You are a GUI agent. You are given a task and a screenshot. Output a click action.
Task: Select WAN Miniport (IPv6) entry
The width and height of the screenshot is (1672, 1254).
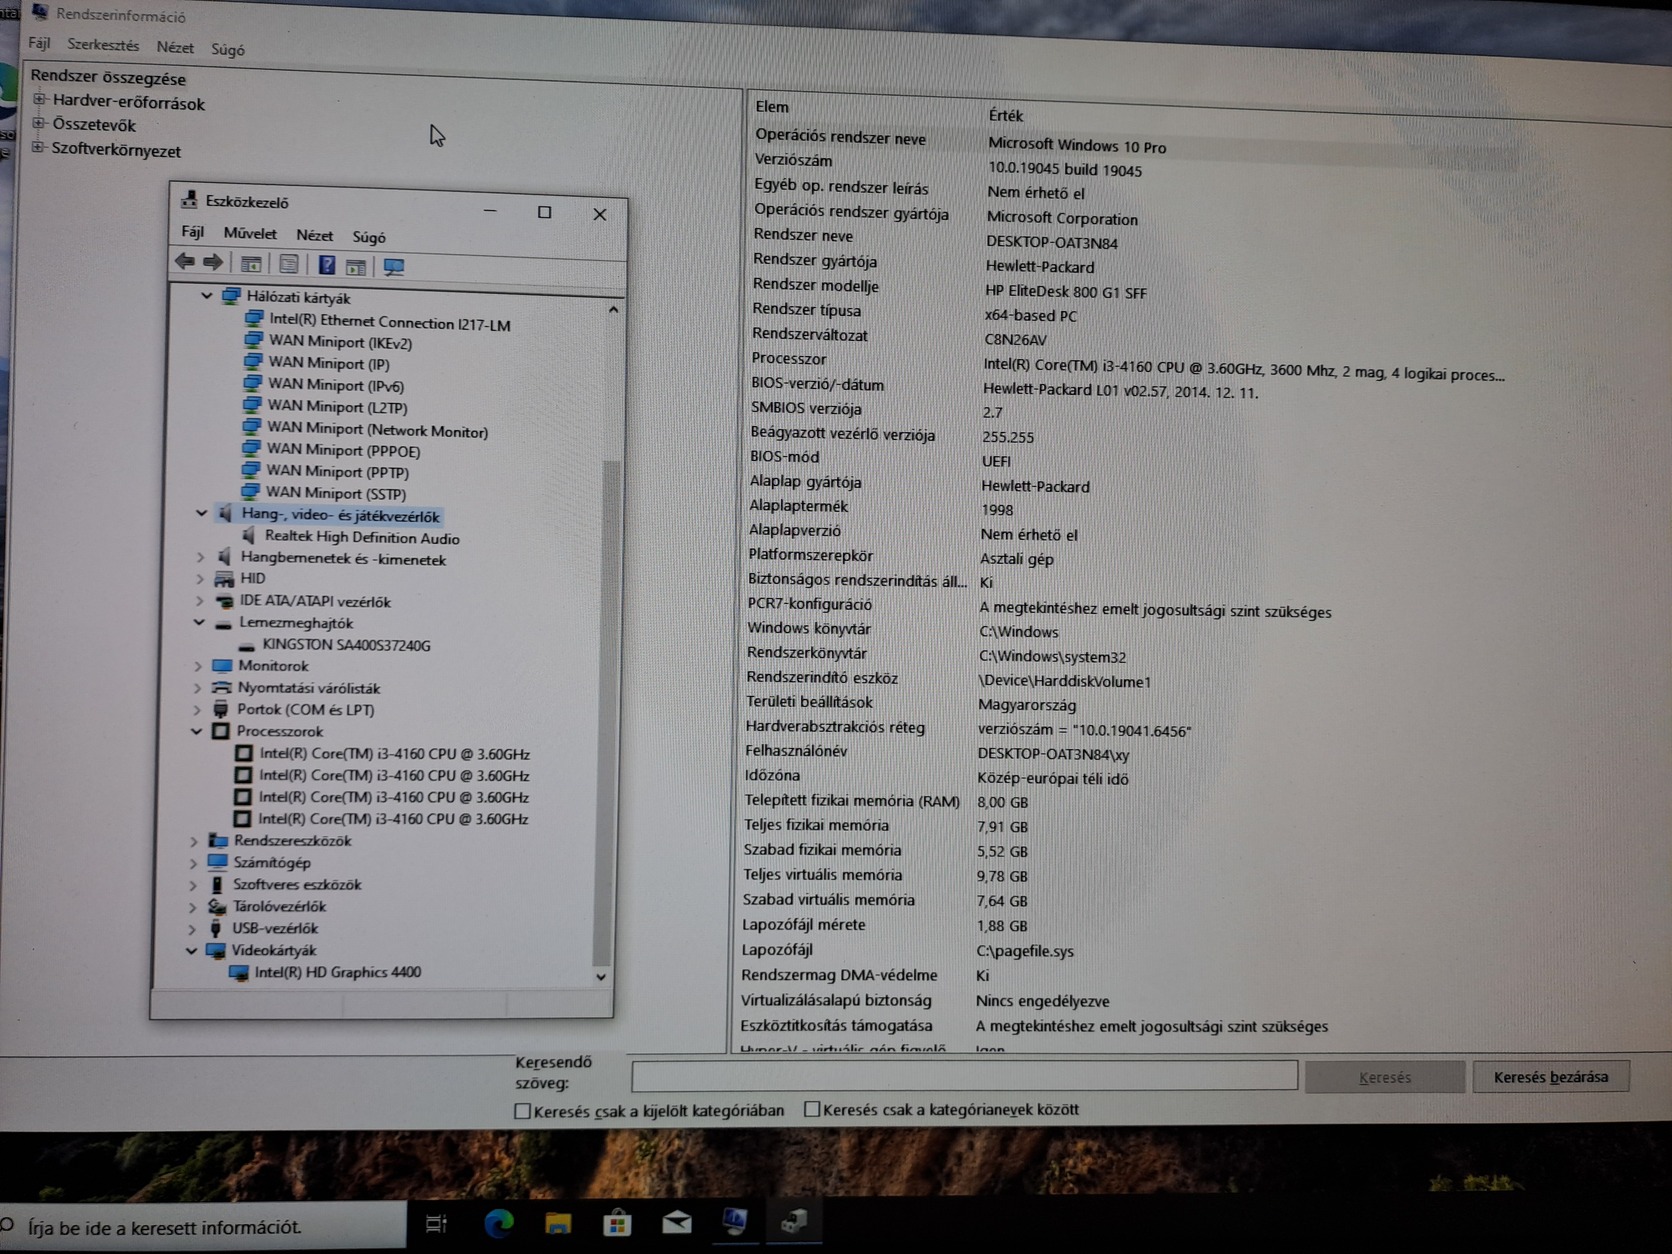pos(336,385)
